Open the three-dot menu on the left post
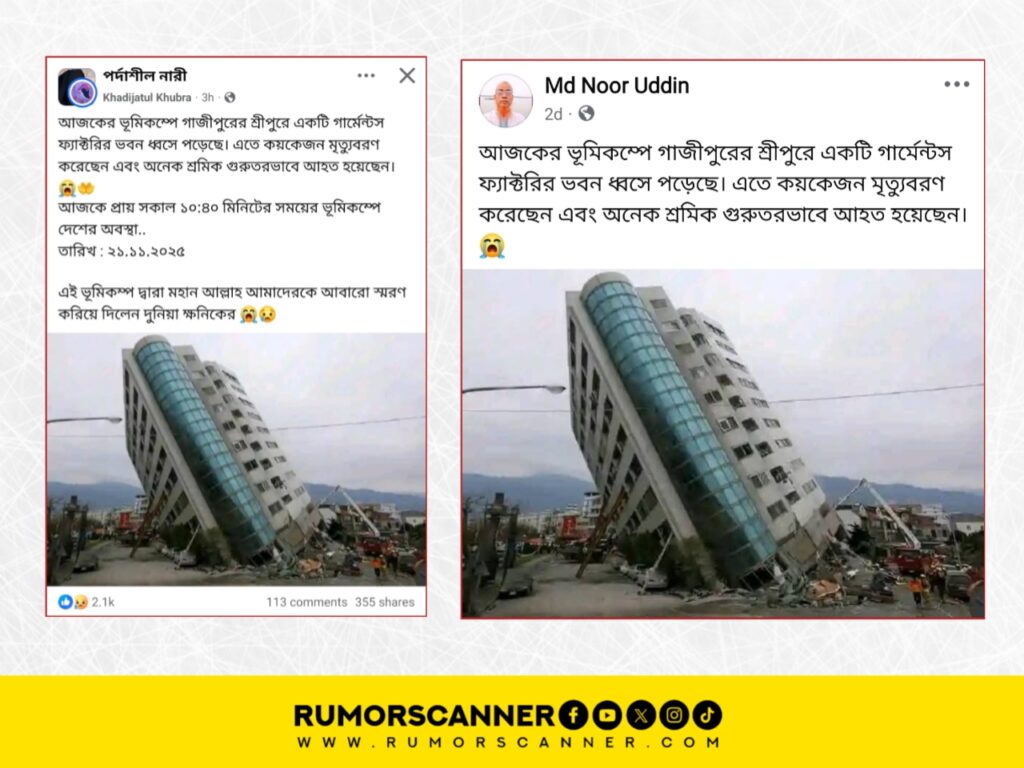This screenshot has width=1024, height=768. pyautogui.click(x=366, y=76)
